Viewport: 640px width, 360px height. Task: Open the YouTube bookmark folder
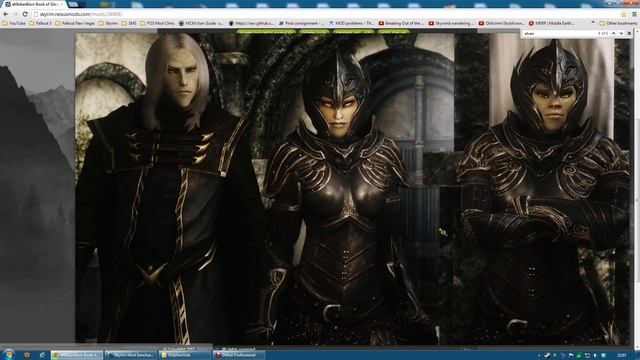point(14,23)
